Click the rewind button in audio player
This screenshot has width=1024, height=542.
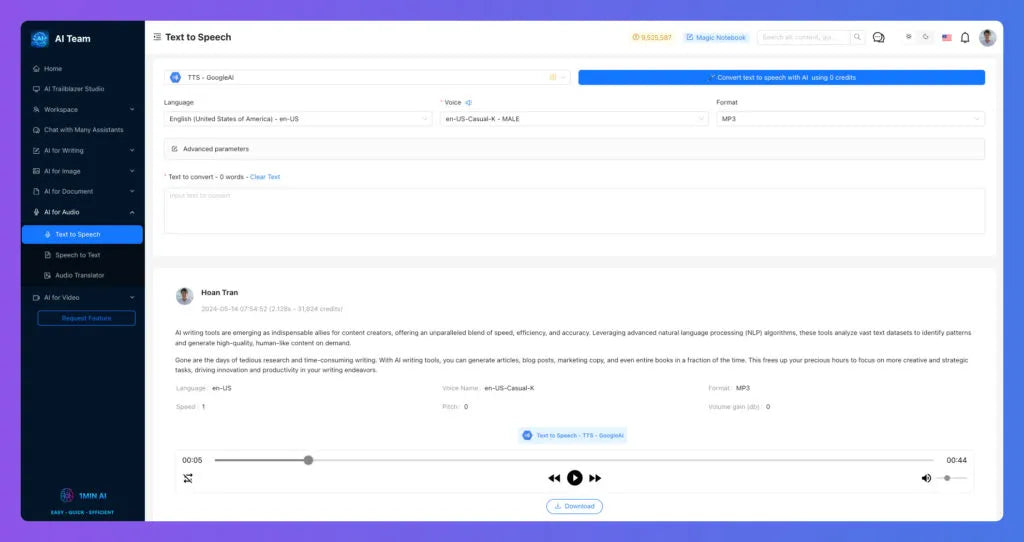(x=554, y=478)
